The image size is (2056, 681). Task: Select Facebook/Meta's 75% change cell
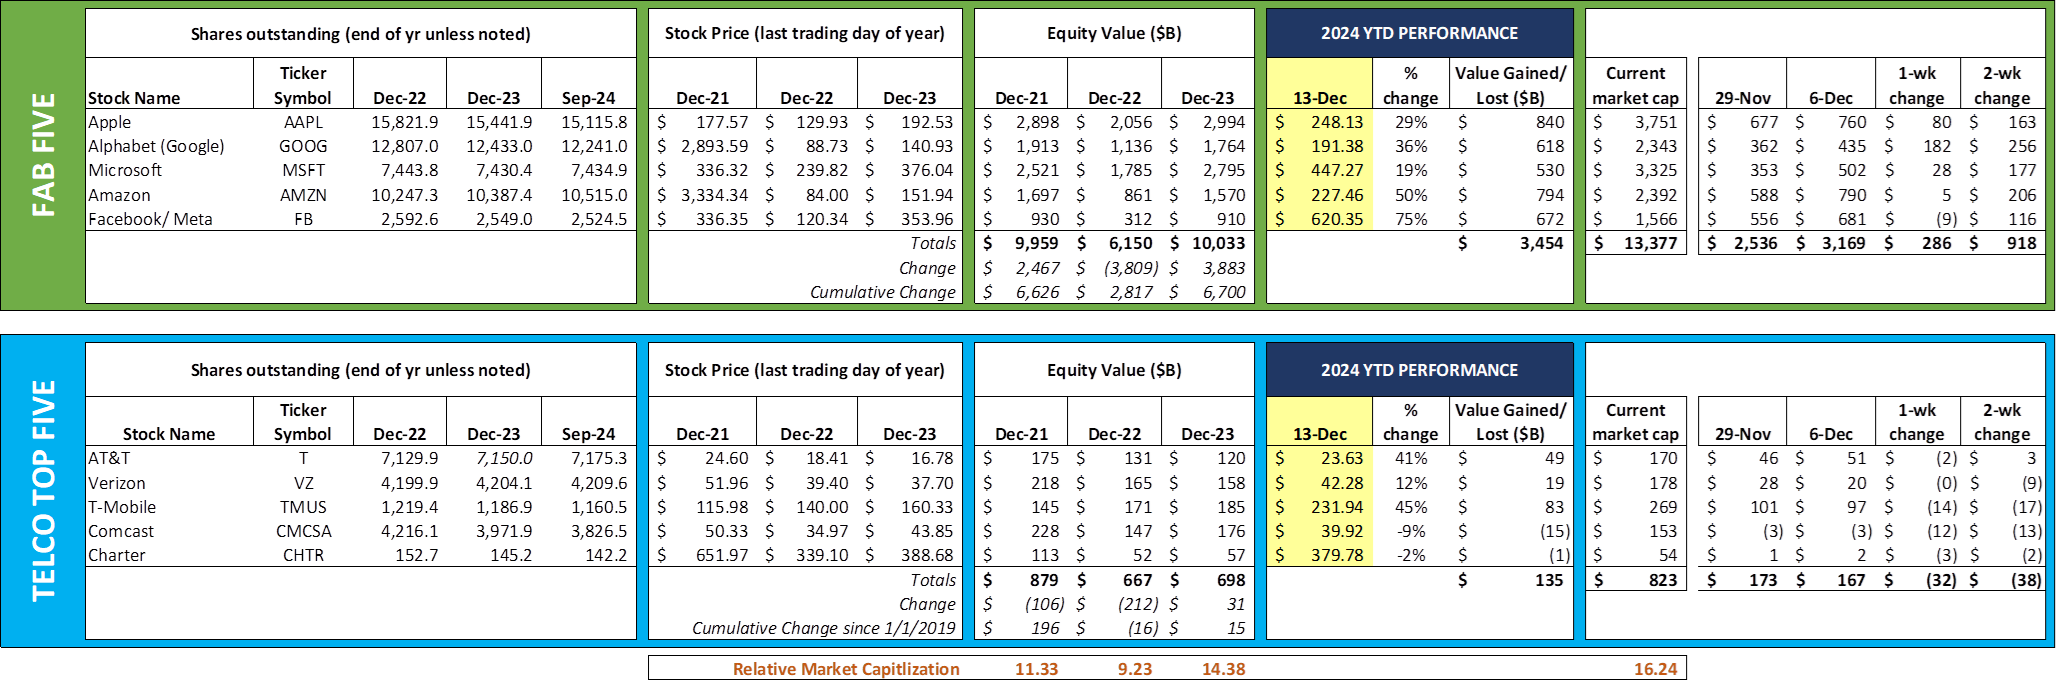click(x=1411, y=219)
